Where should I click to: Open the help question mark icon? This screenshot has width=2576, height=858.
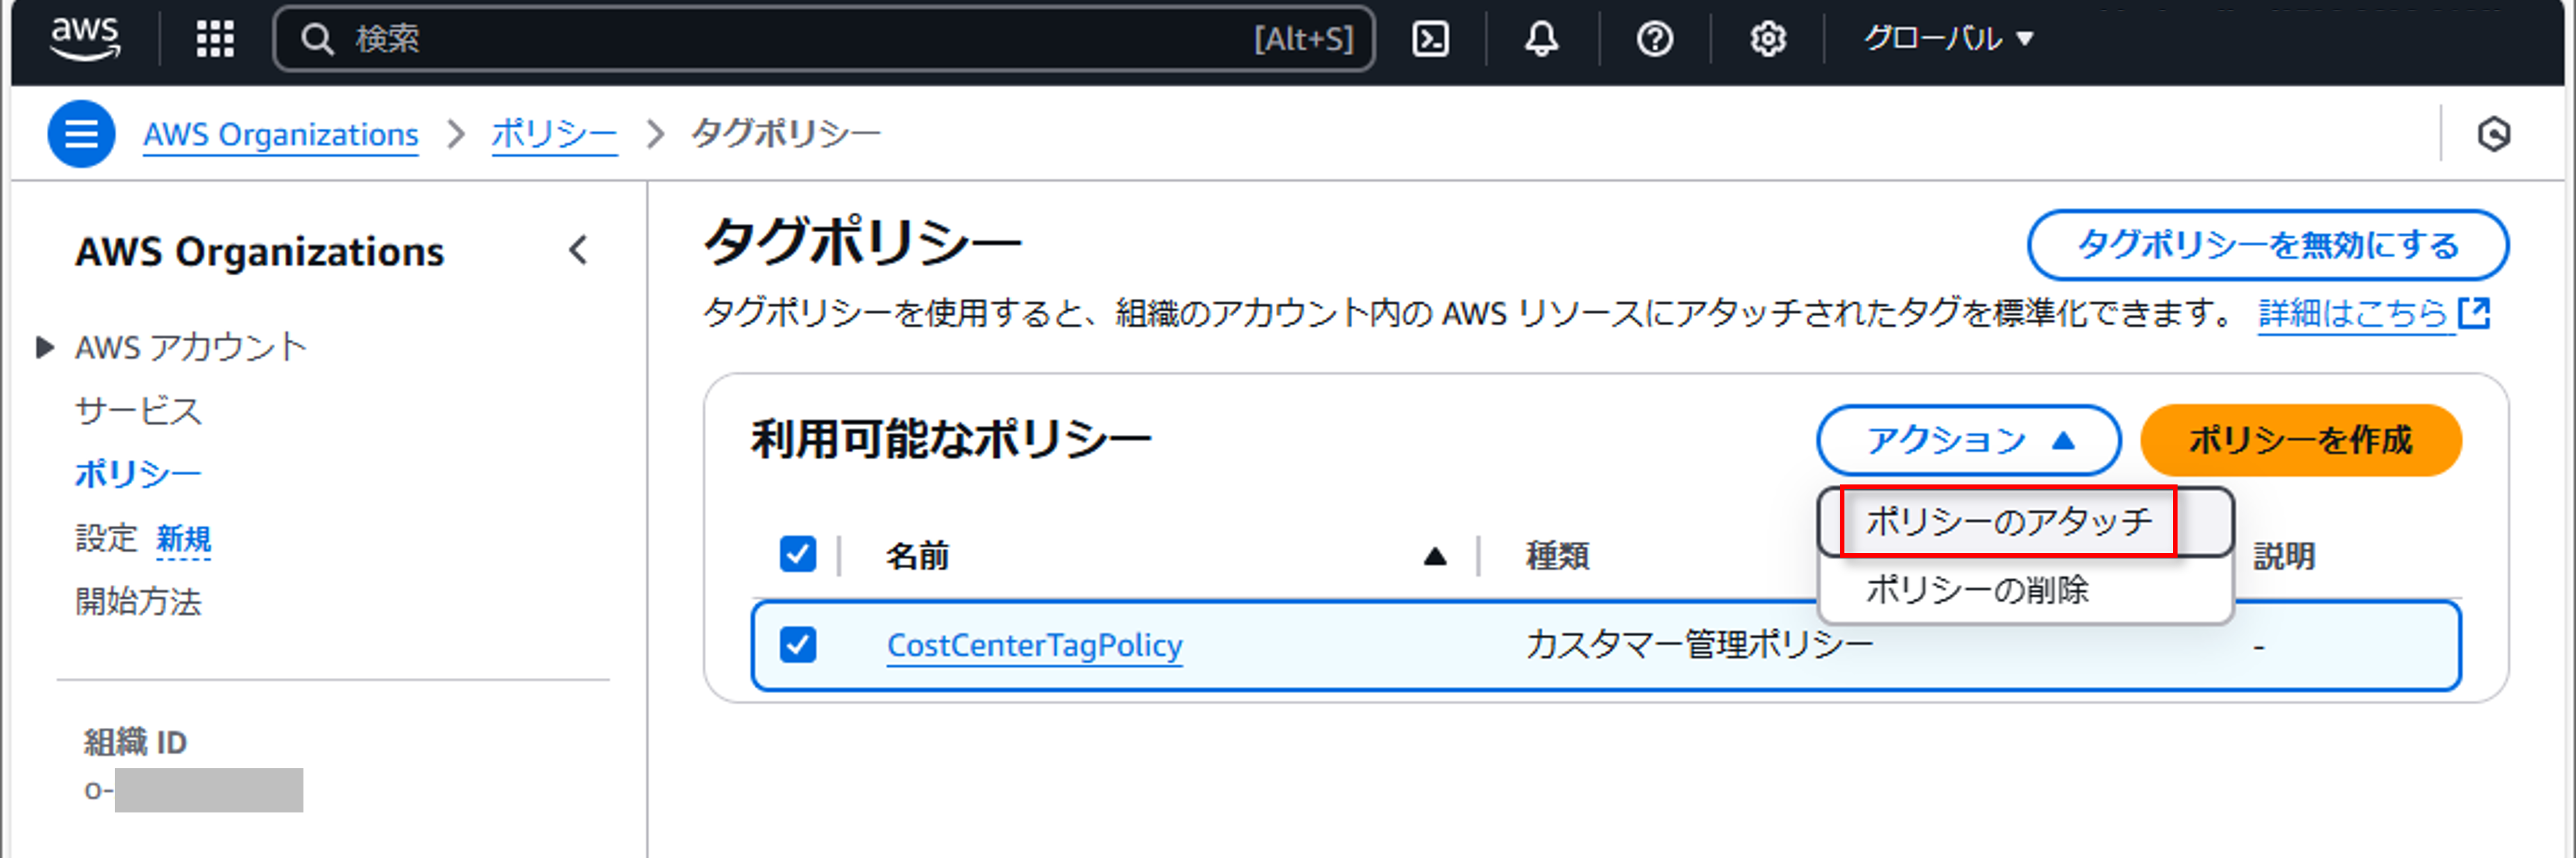click(1654, 39)
